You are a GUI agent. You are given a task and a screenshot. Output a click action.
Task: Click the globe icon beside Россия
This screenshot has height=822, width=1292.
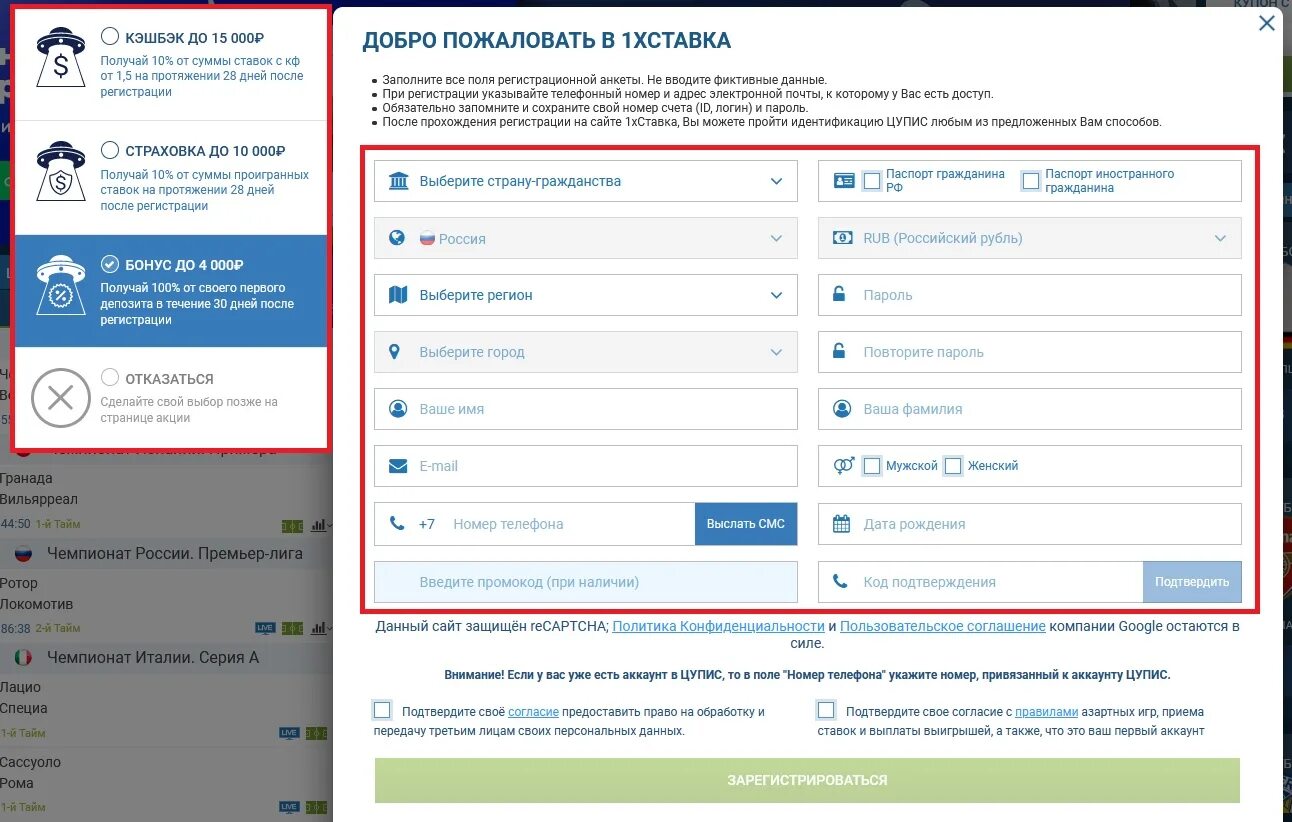pyautogui.click(x=397, y=238)
